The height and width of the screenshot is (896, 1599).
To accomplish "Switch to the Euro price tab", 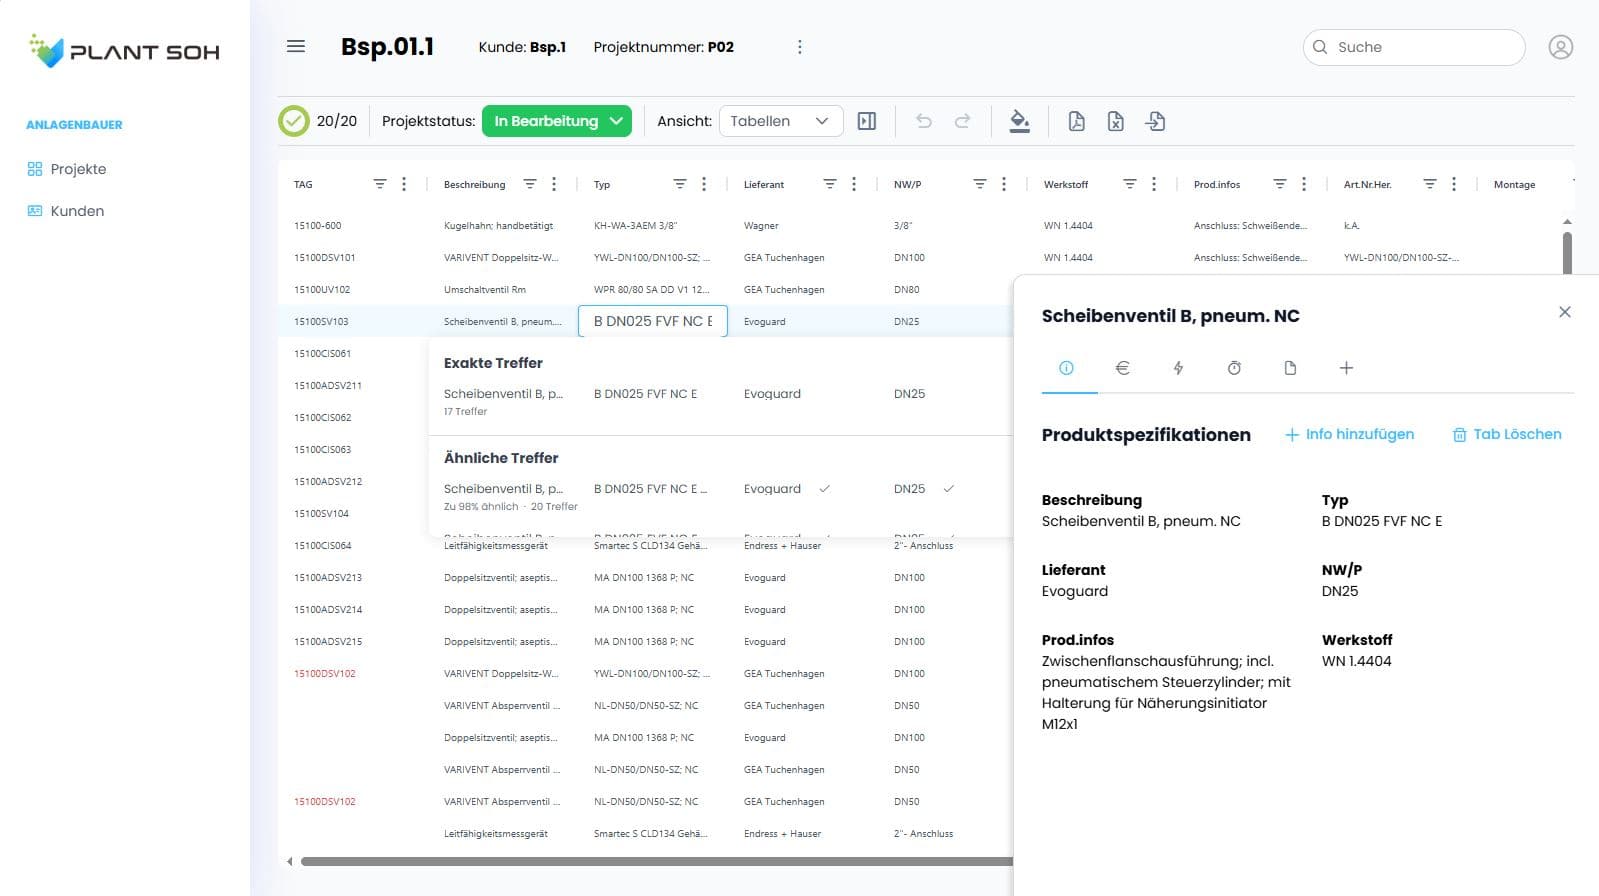I will 1122,368.
